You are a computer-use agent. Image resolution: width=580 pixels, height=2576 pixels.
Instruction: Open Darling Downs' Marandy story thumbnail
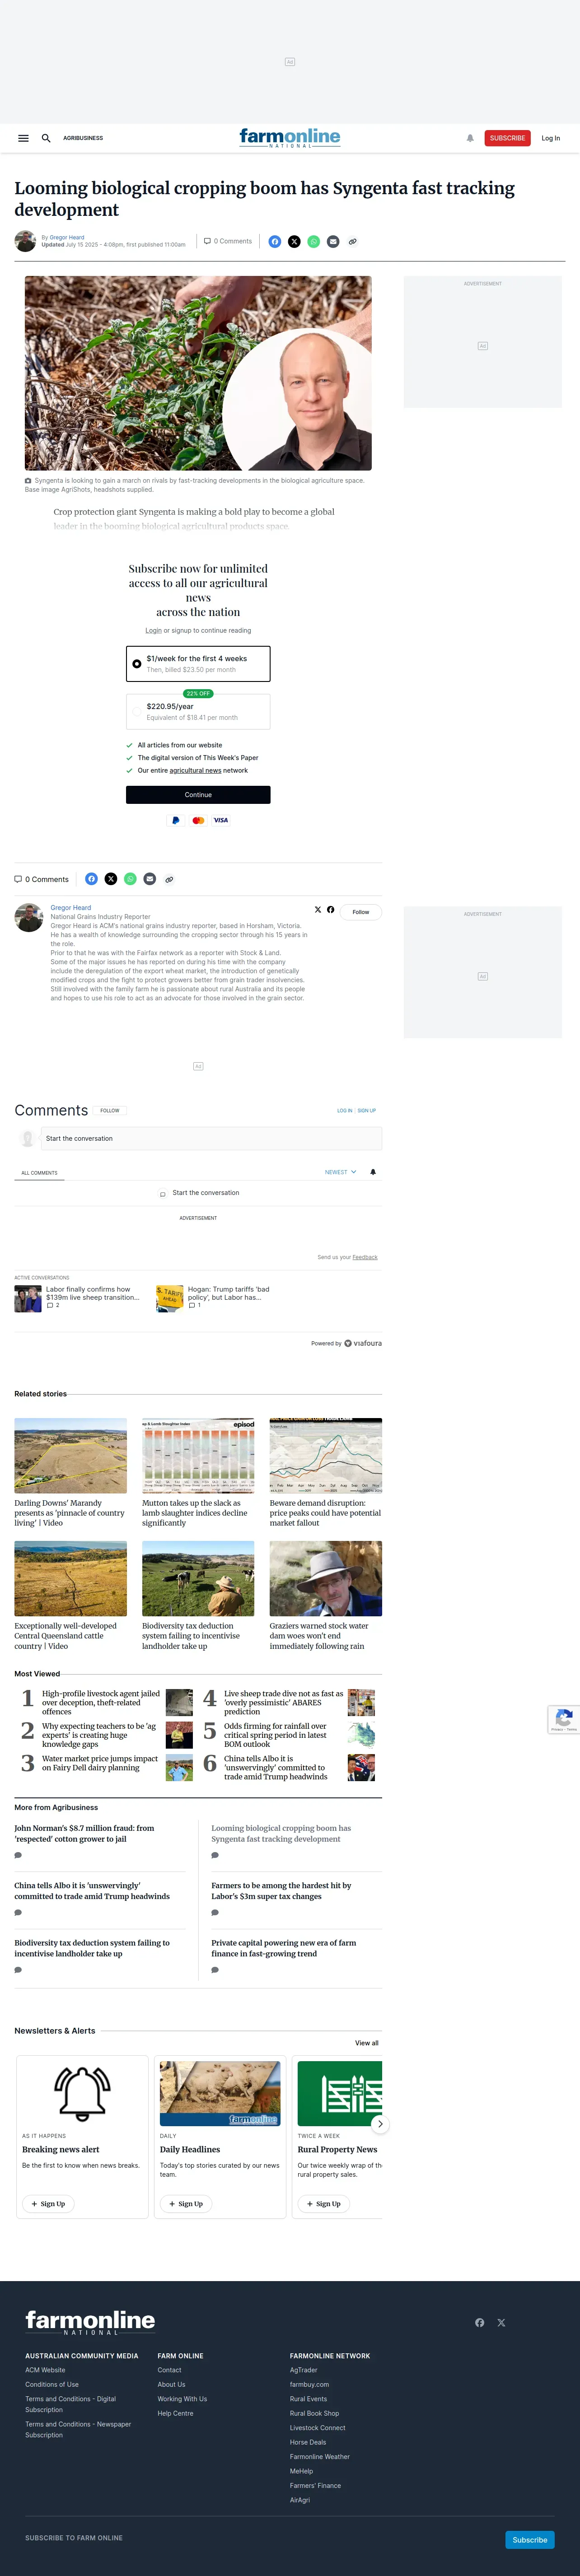70,1456
